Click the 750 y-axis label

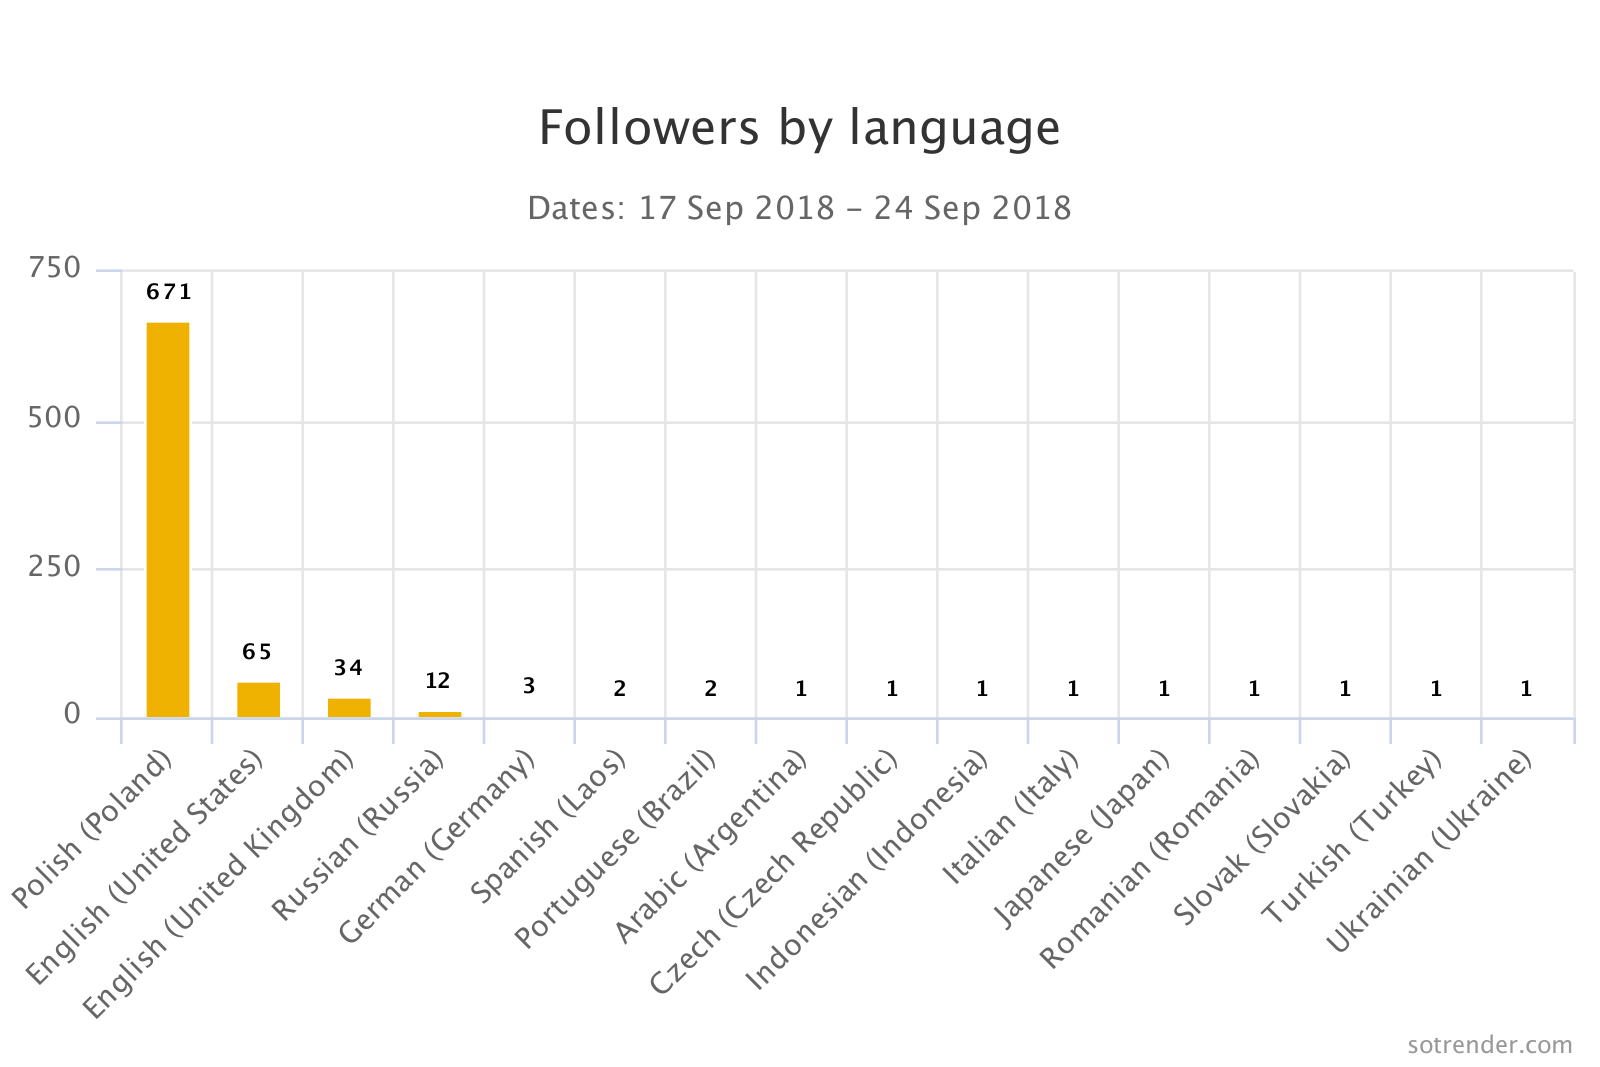pyautogui.click(x=55, y=268)
